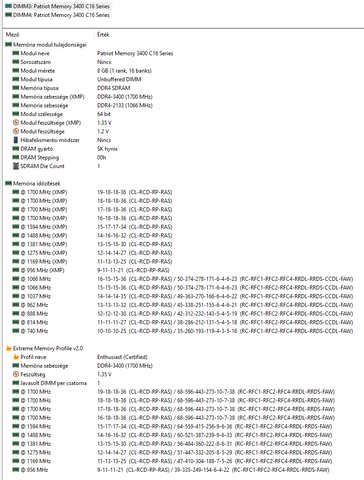Click the Memória időzítések group icon
364x480 pixels.
pos(8,183)
